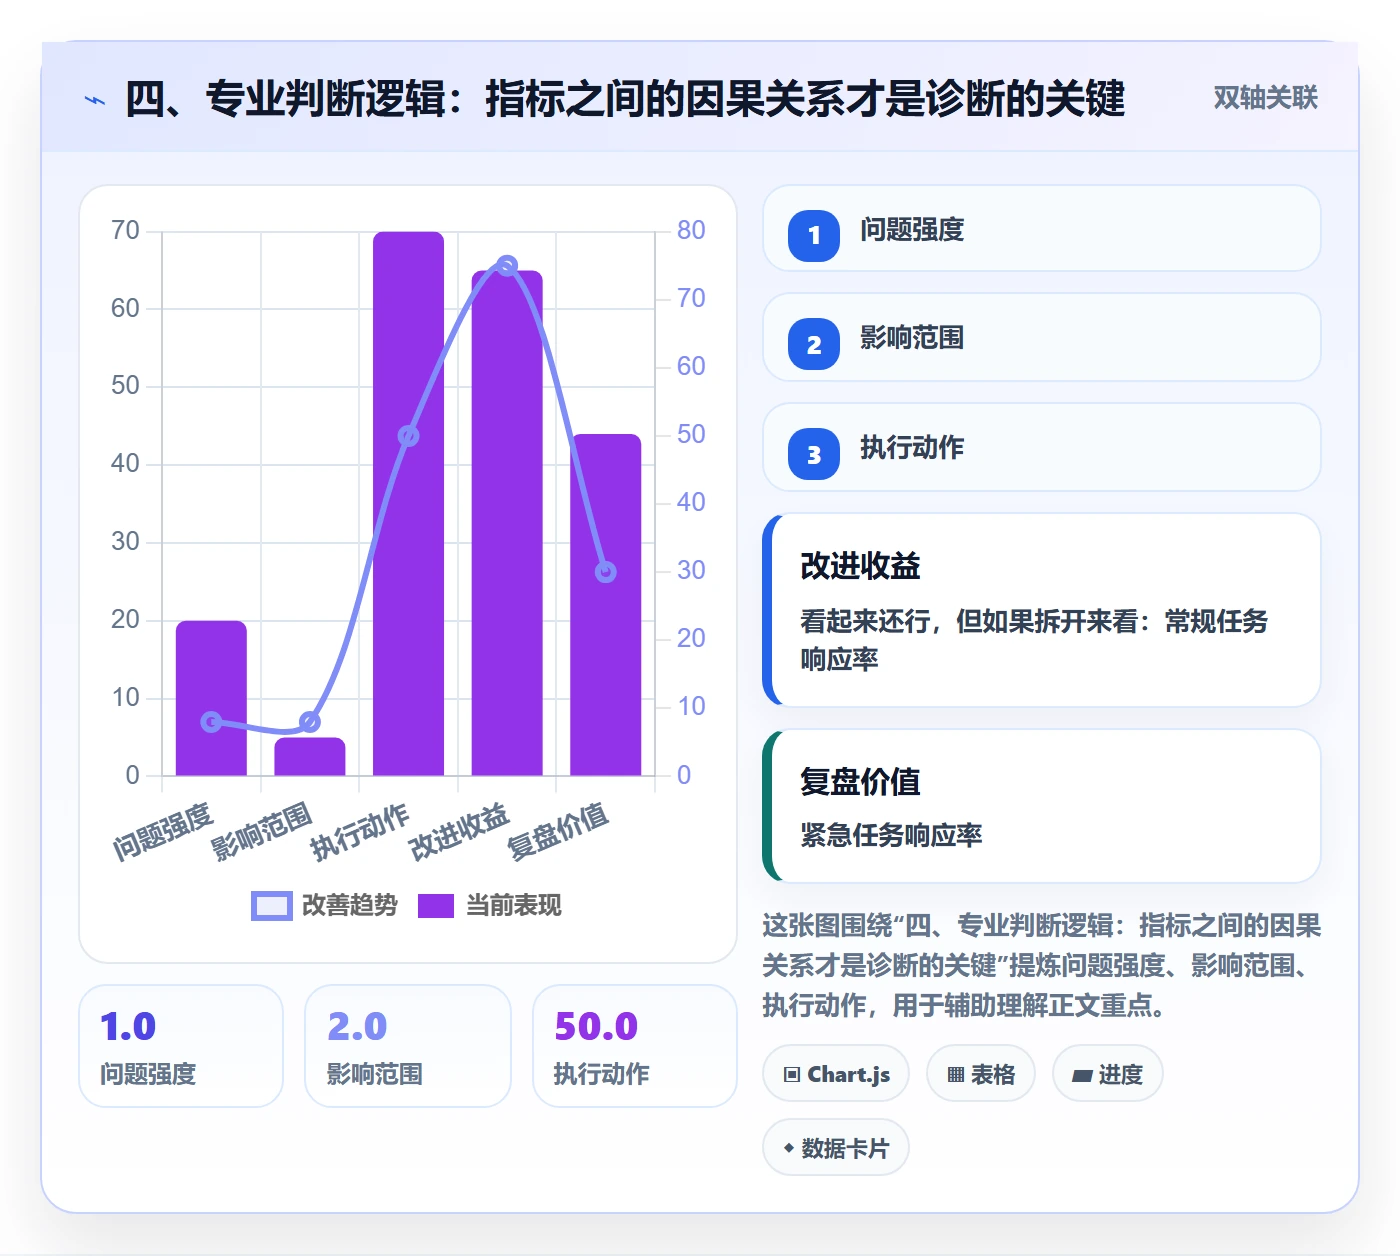Click the number 1 badge for 问题强度
Screen dimensions: 1400x1256
pyautogui.click(x=814, y=236)
